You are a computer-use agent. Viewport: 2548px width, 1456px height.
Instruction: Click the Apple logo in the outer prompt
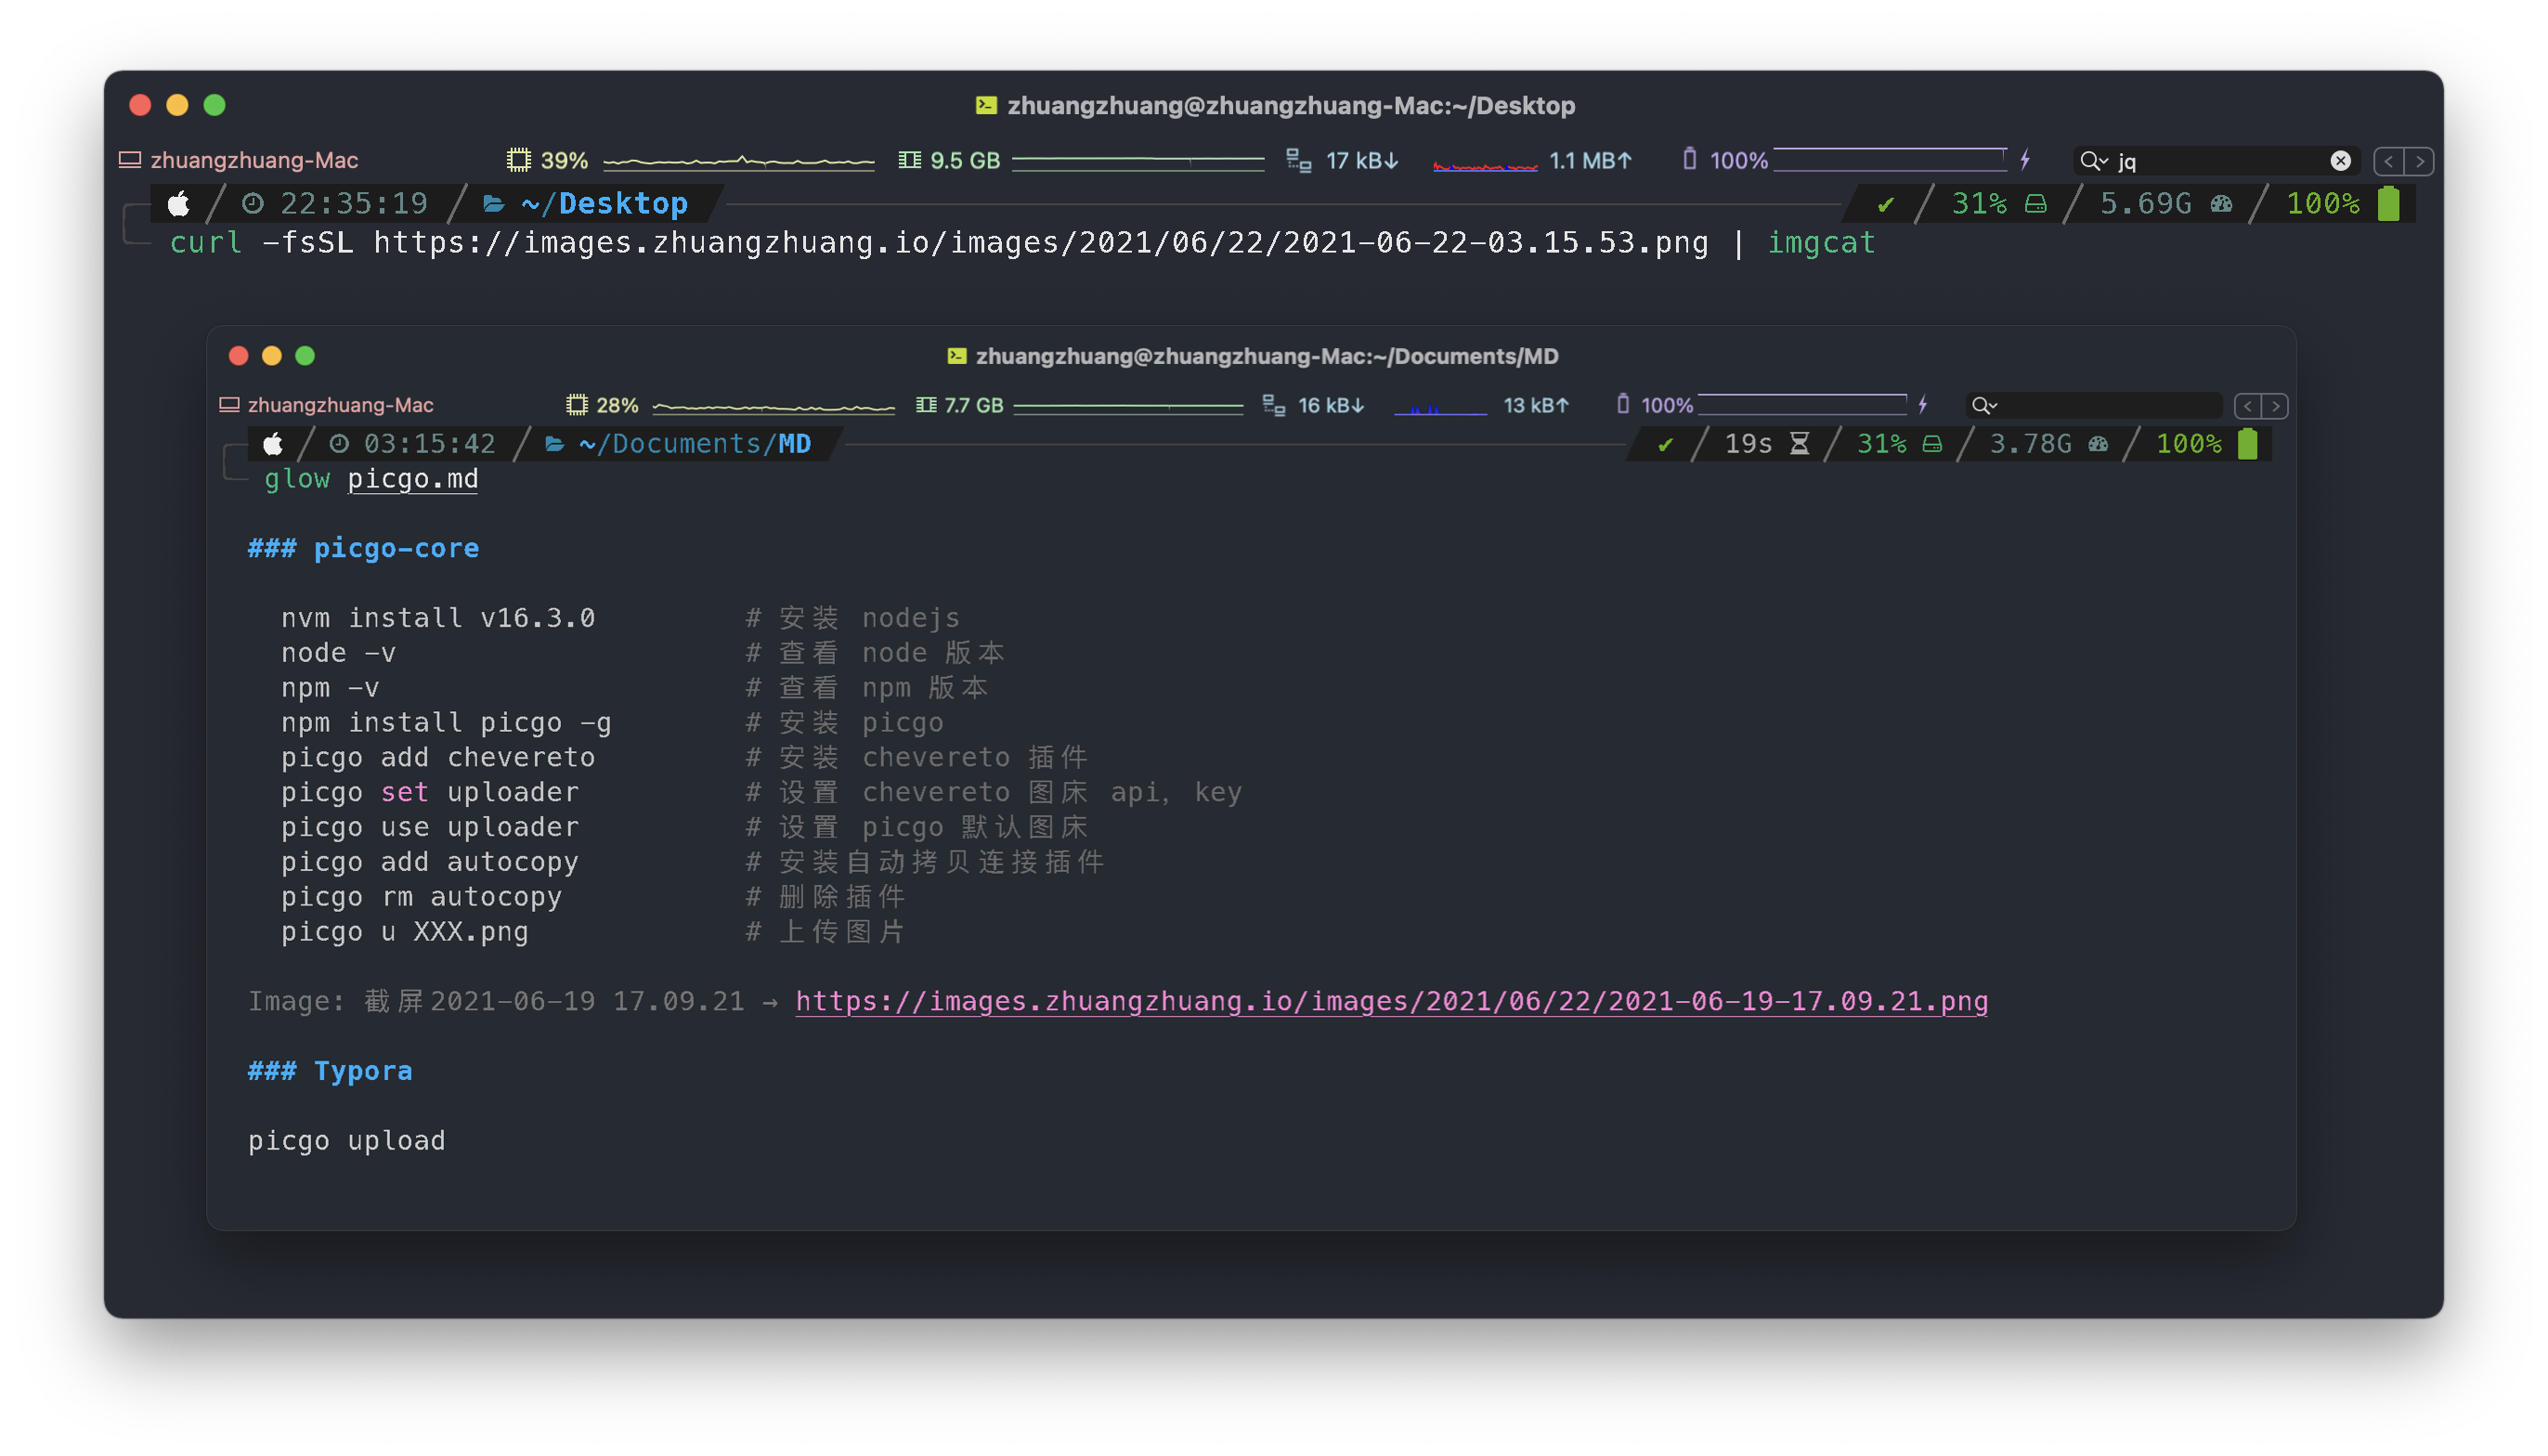pos(178,204)
